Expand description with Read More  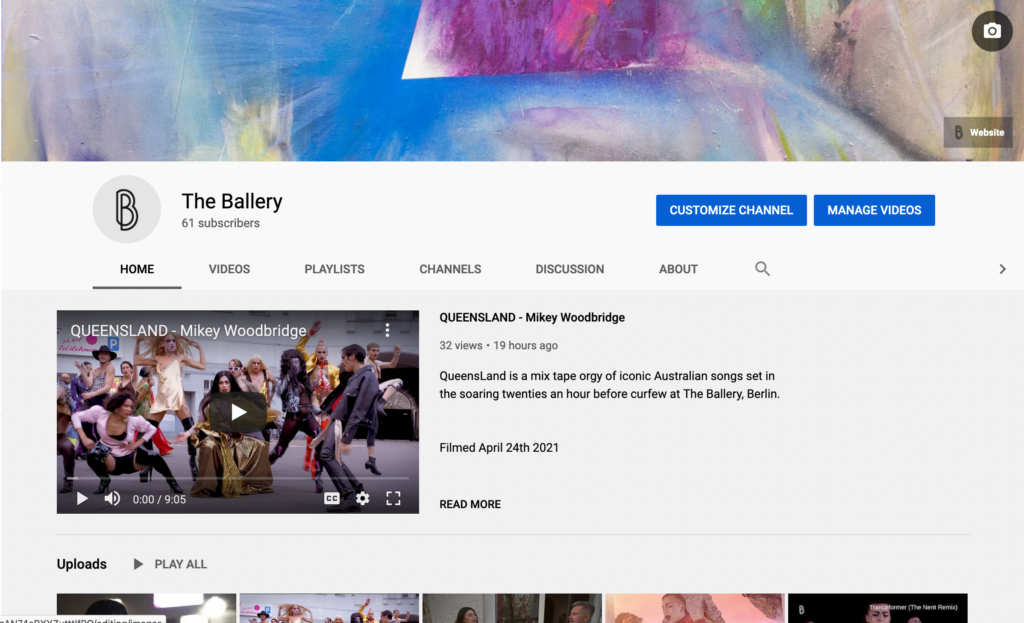coord(470,504)
